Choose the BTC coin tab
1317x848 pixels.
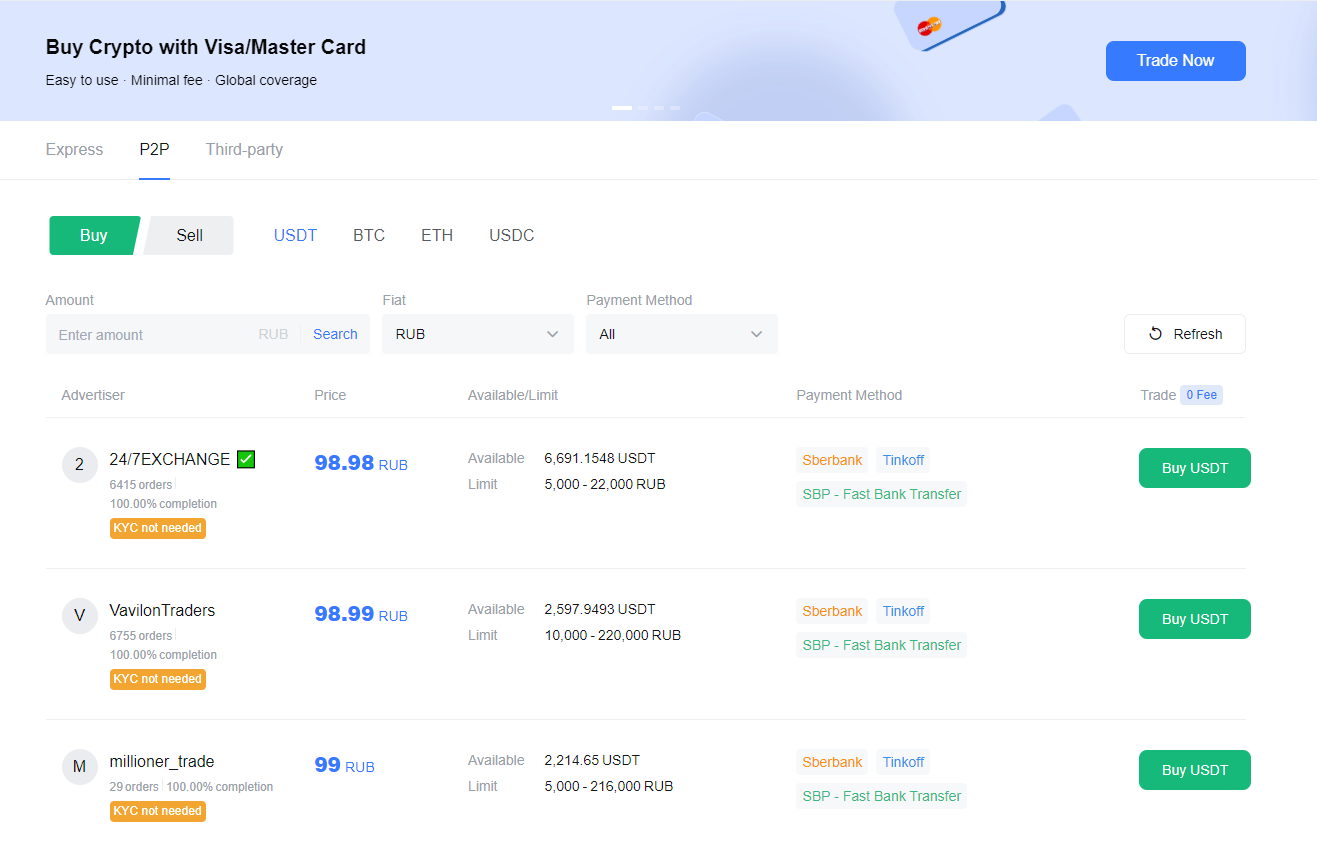click(369, 236)
